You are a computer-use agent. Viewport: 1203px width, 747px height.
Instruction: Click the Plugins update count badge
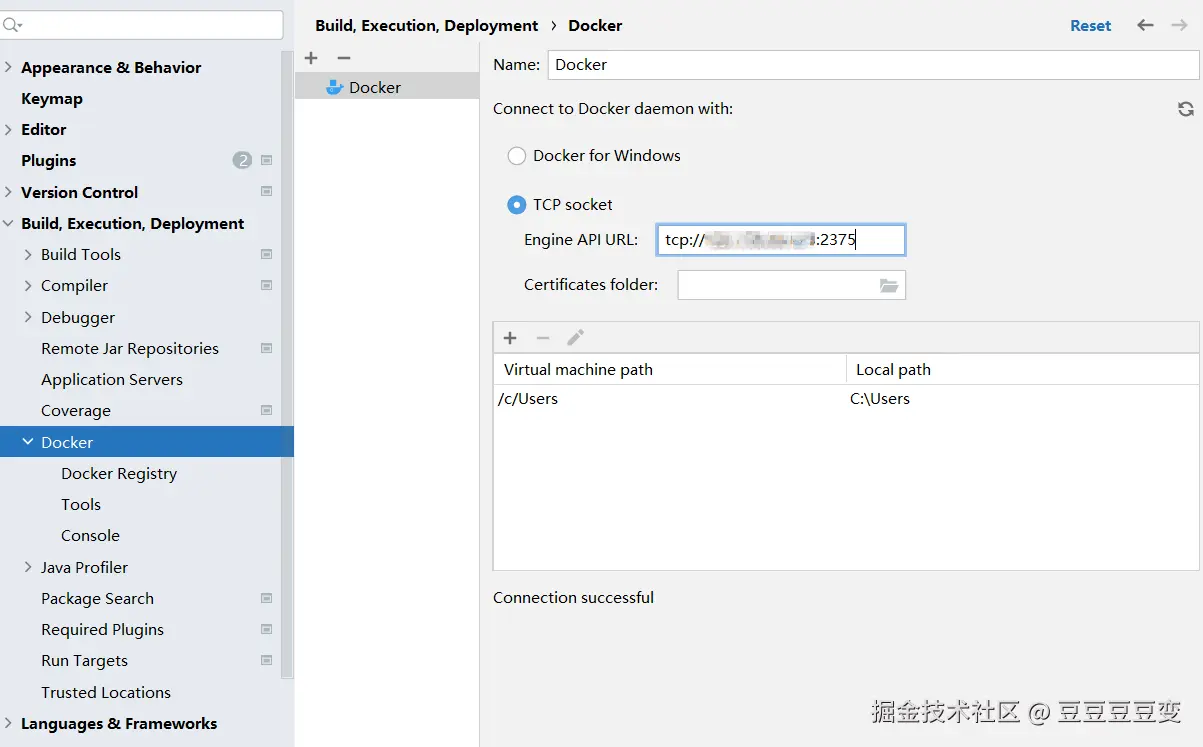242,160
